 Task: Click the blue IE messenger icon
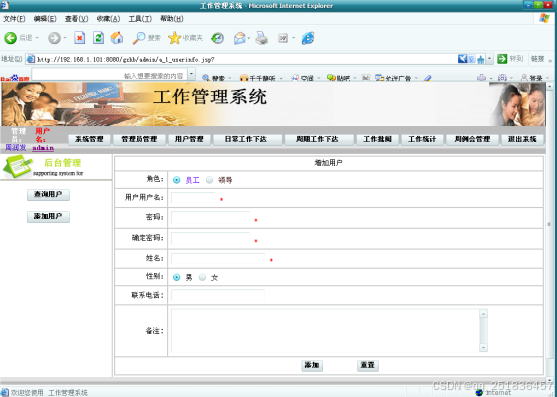[x=308, y=38]
